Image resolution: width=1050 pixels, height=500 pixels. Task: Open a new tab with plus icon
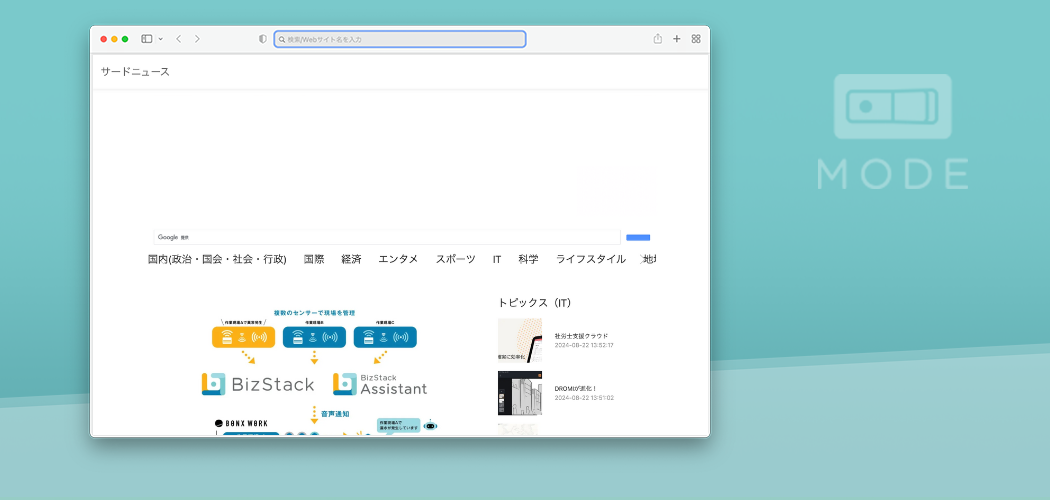coord(677,39)
